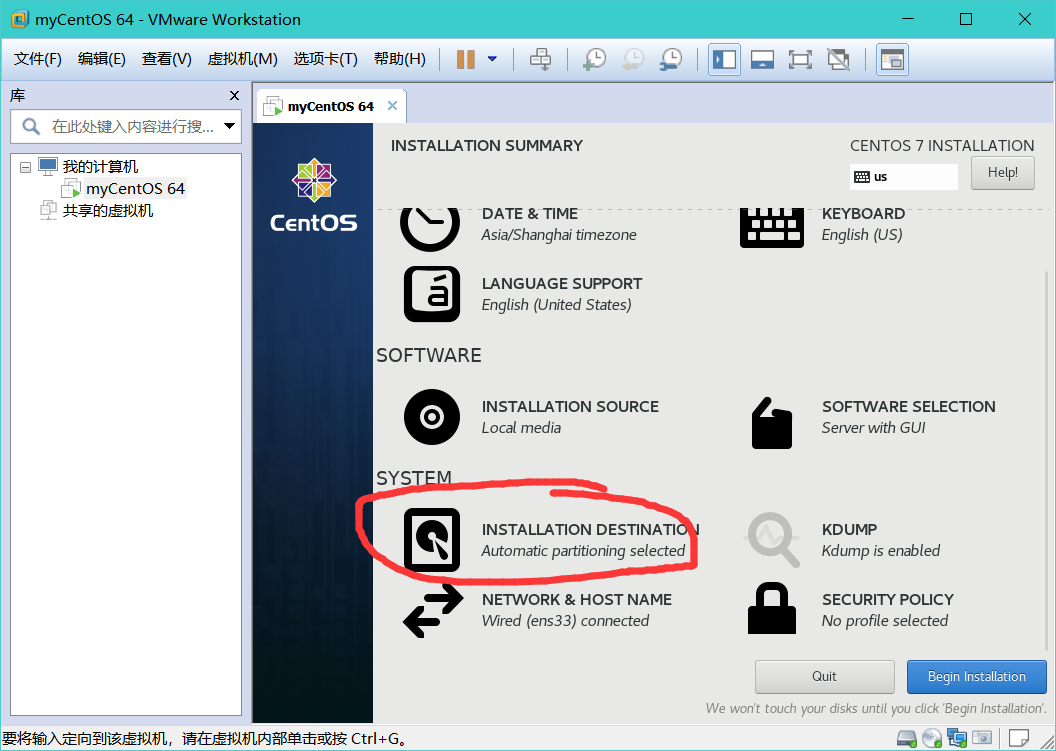This screenshot has width=1056, height=751.
Task: Click the send Ctrl+Alt+Del icon
Action: coord(540,59)
